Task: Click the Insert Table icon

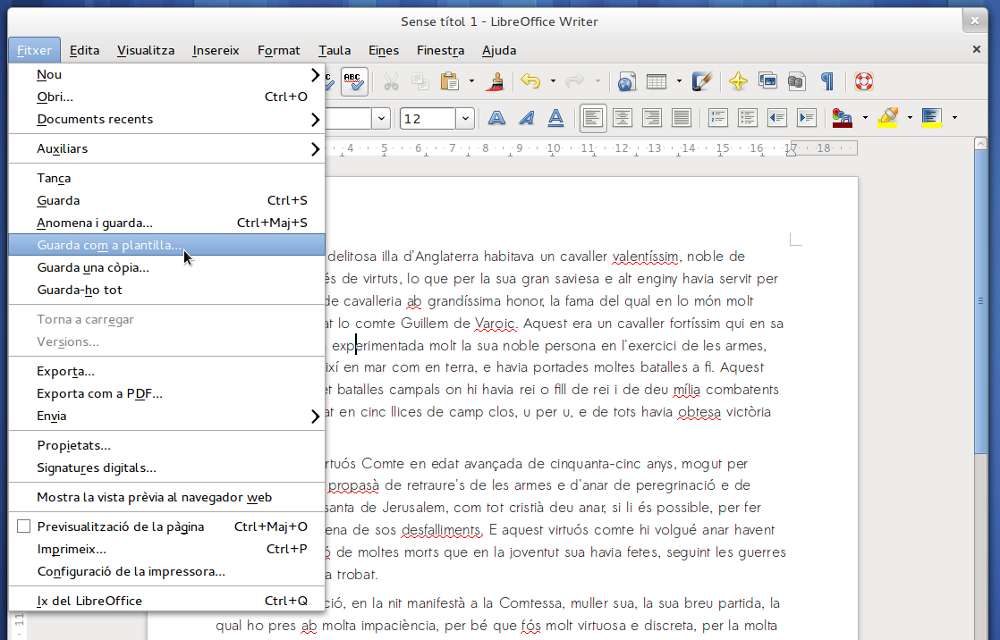Action: click(656, 82)
